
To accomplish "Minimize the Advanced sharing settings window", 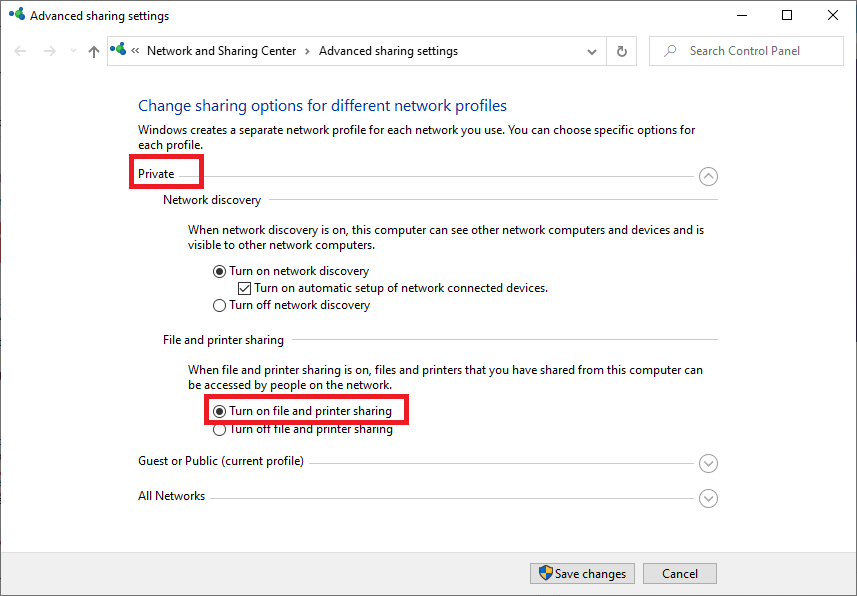I will click(742, 15).
